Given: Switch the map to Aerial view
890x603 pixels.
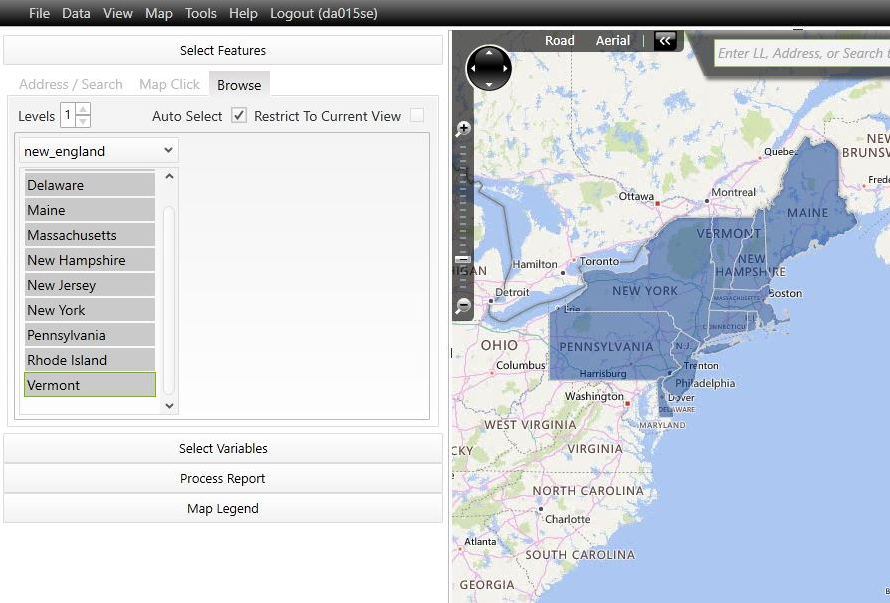Looking at the screenshot, I should [x=612, y=41].
